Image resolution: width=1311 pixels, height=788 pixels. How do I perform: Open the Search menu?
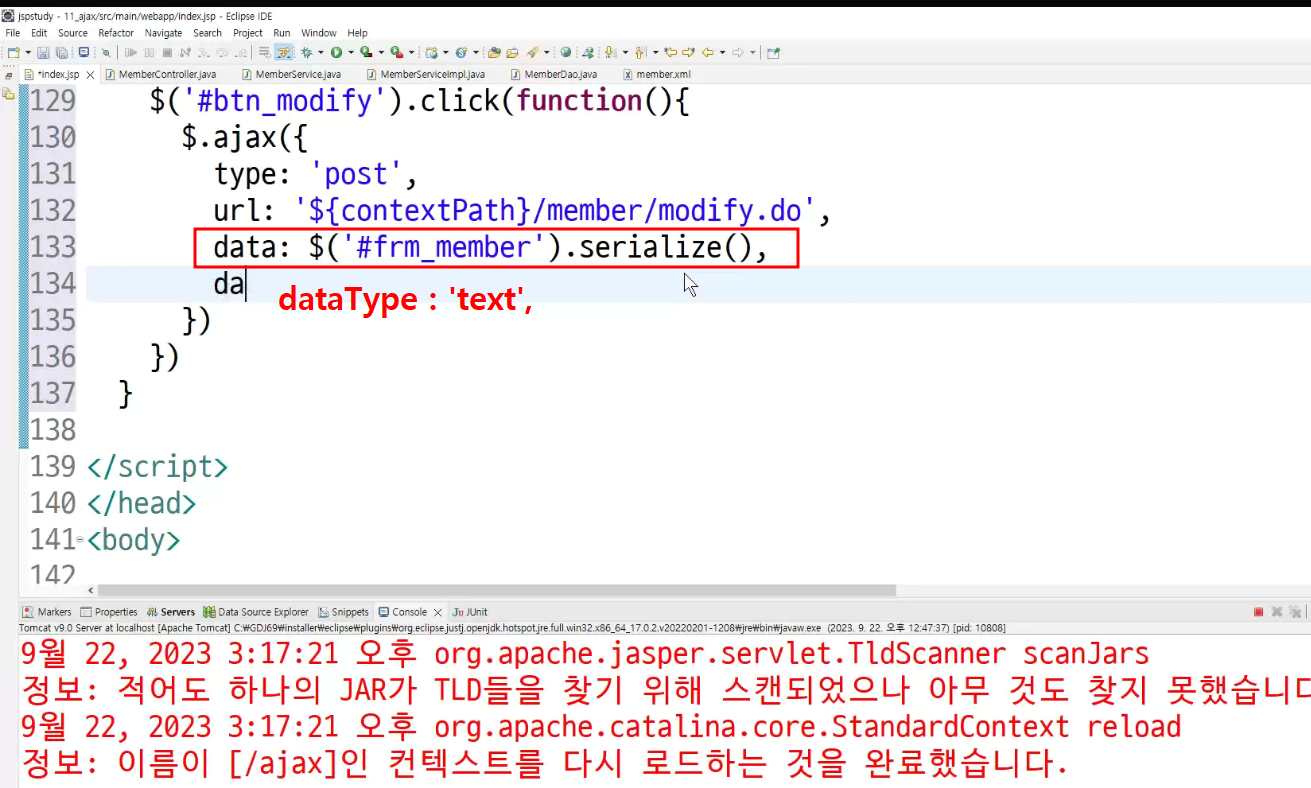coord(208,33)
